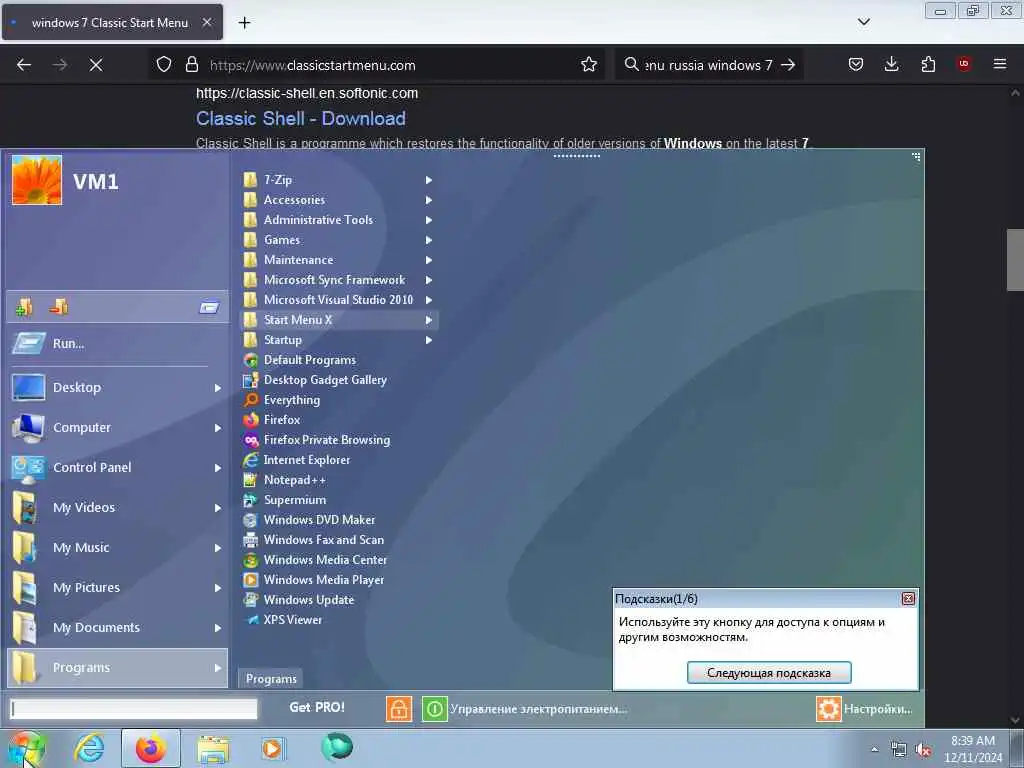The height and width of the screenshot is (768, 1024).
Task: Open the Start Menu X folder
Action: [339, 320]
